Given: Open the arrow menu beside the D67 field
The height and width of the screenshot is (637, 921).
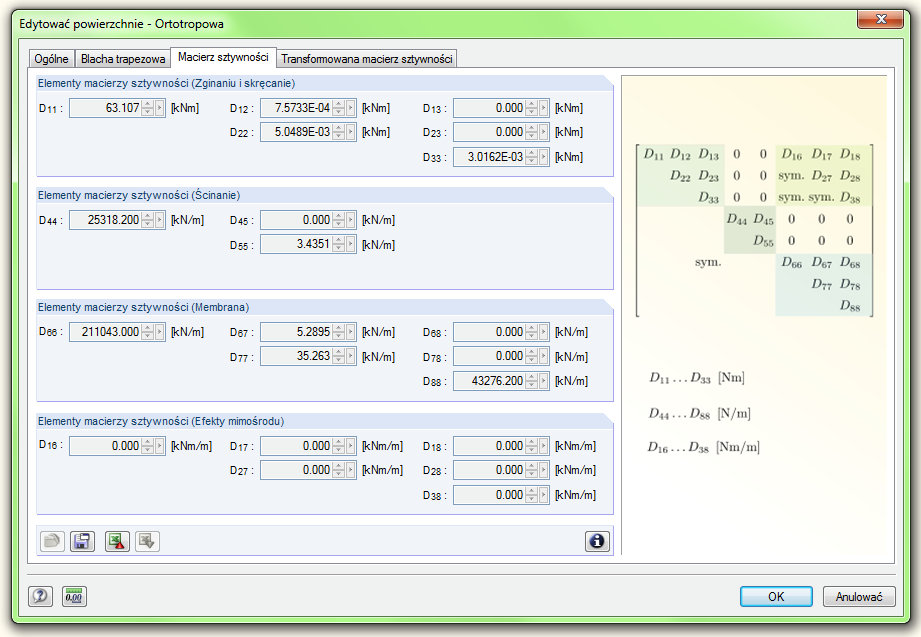Looking at the screenshot, I should [x=351, y=332].
